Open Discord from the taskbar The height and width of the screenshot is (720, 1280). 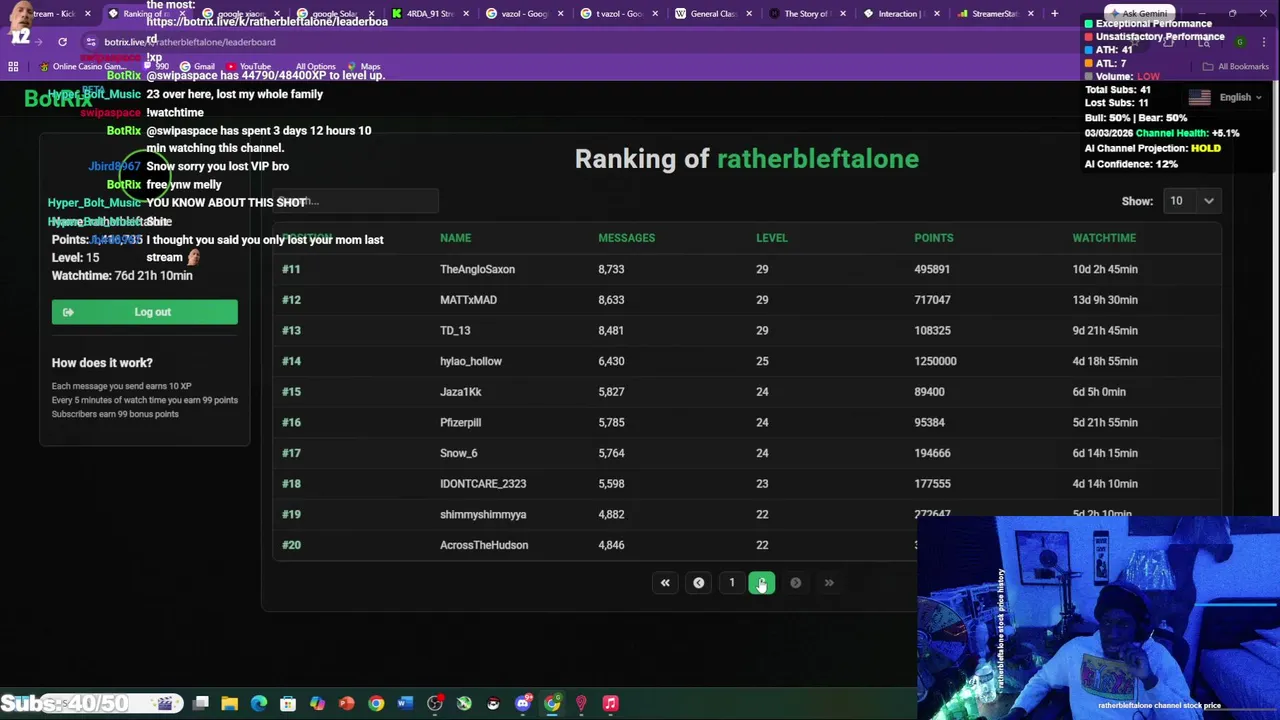(522, 704)
